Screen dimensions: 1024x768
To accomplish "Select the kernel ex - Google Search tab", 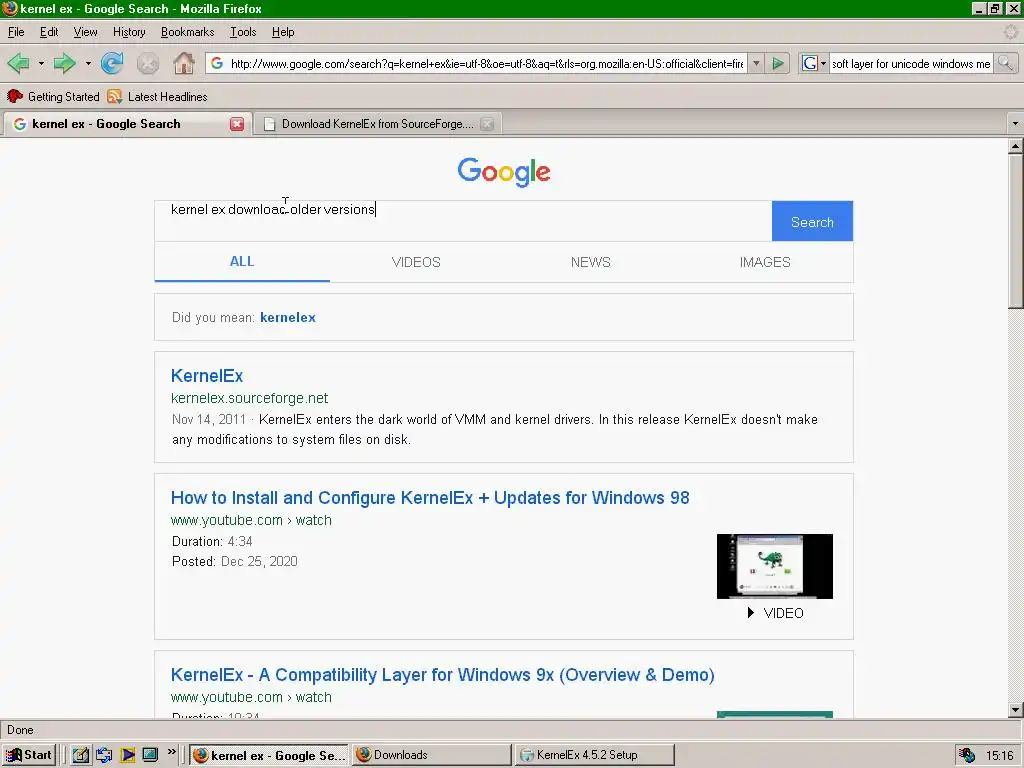I will coord(127,124).
